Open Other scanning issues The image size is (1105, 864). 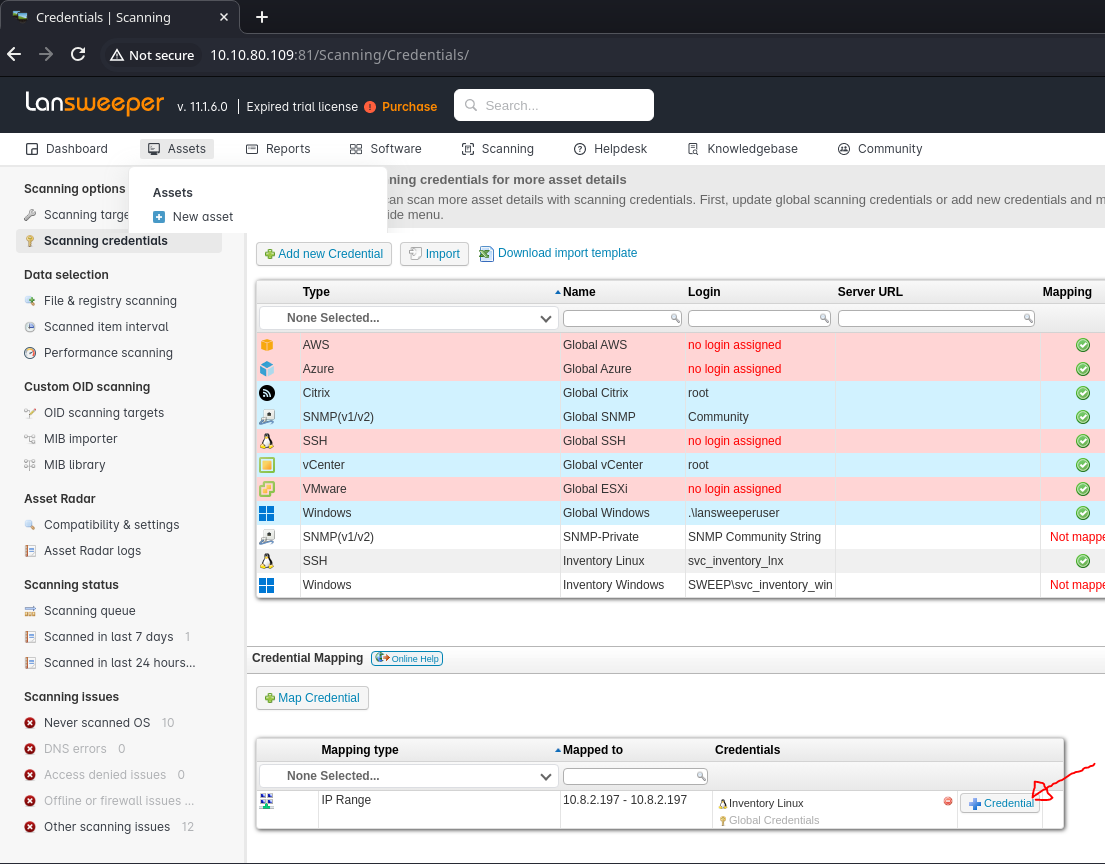[107, 827]
